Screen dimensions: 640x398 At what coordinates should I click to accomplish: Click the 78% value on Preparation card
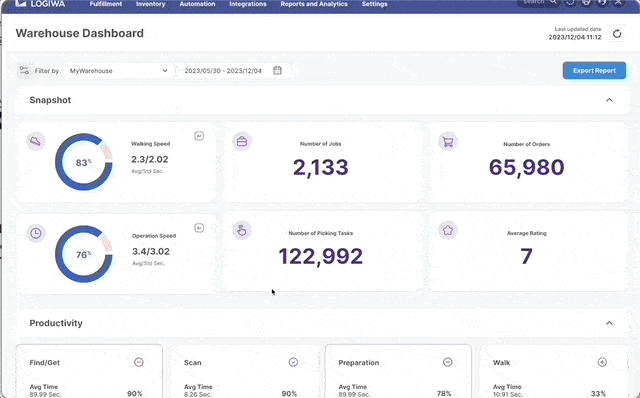click(444, 394)
